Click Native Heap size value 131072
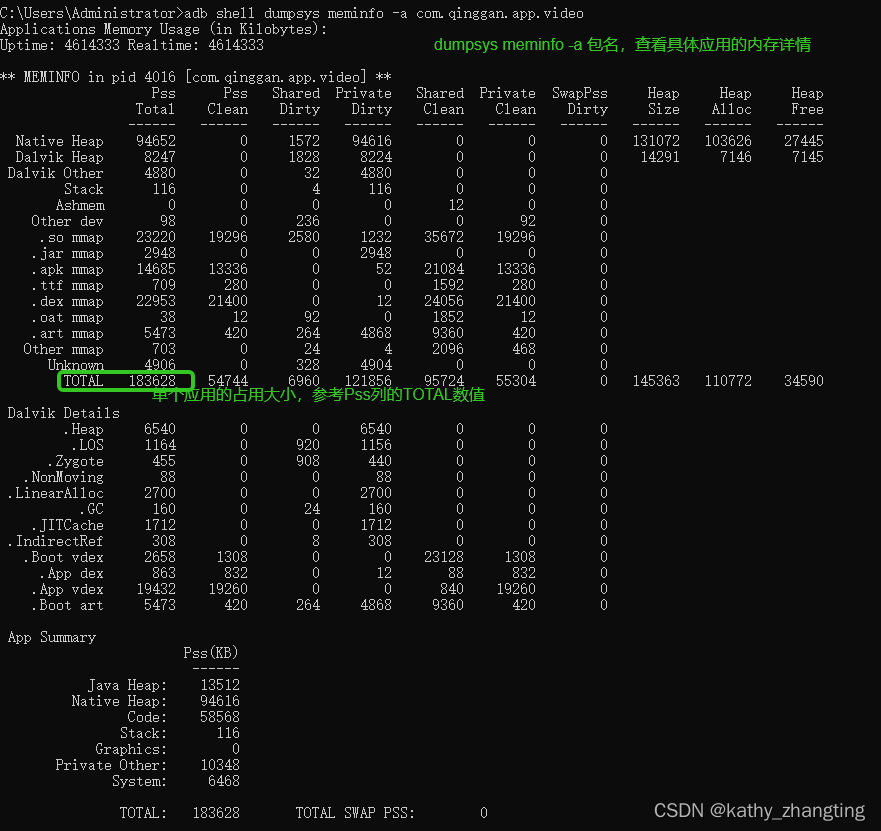 point(656,141)
